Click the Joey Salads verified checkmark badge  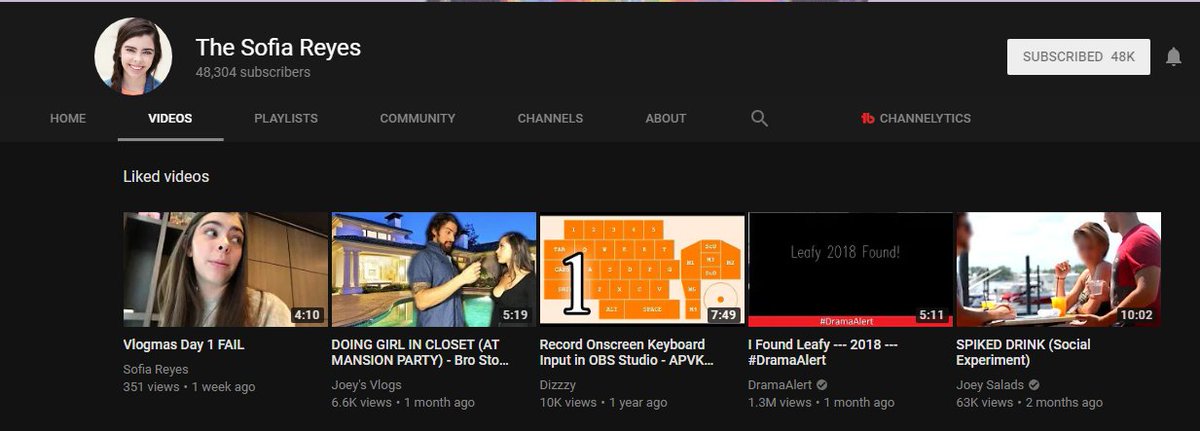click(1034, 384)
